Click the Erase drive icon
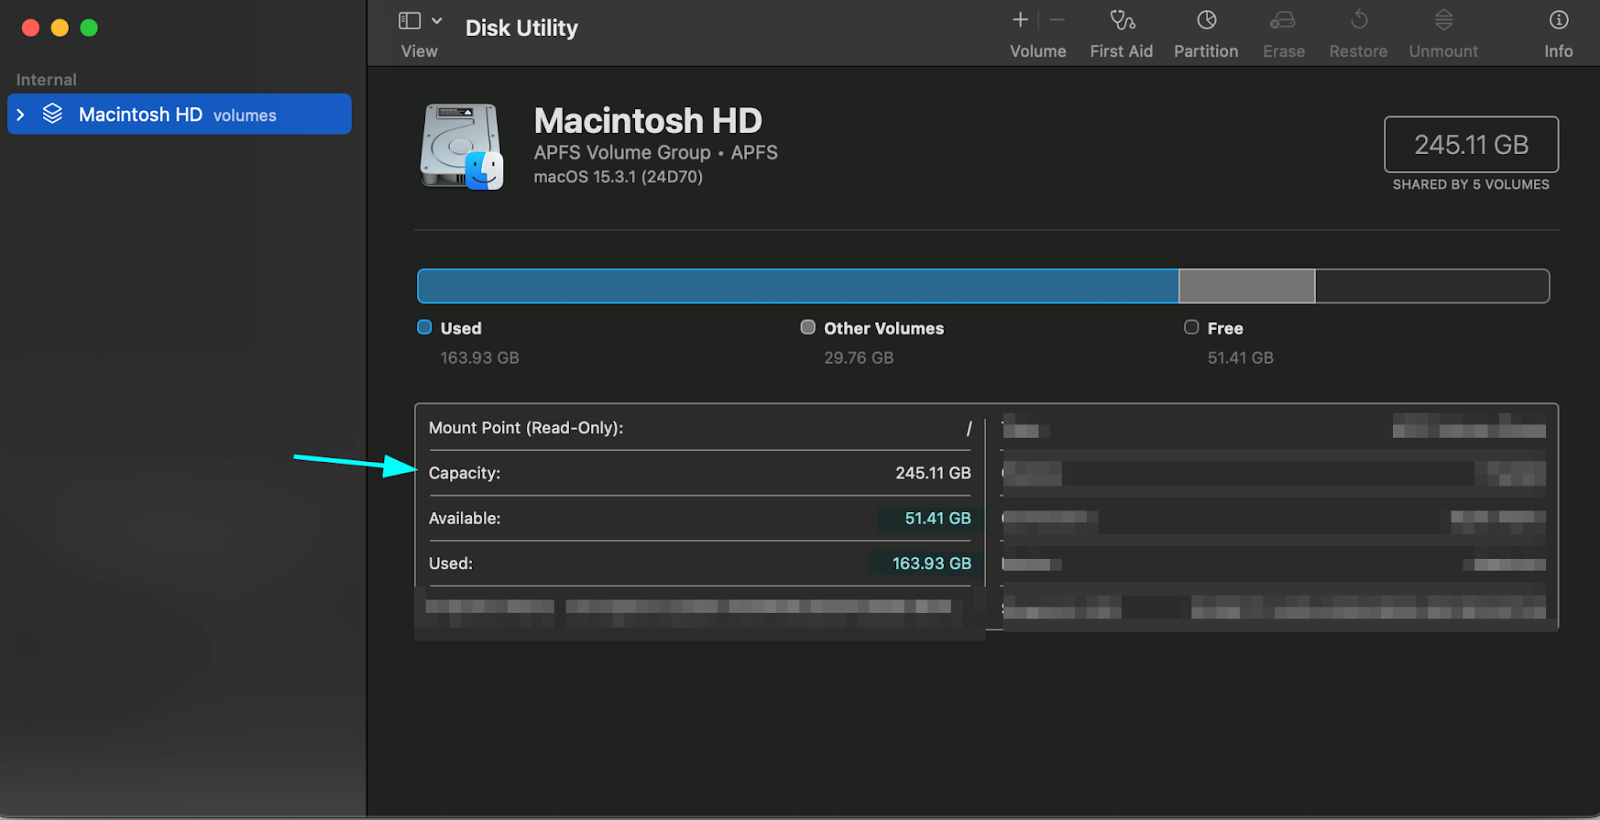Image resolution: width=1600 pixels, height=820 pixels. (1283, 20)
